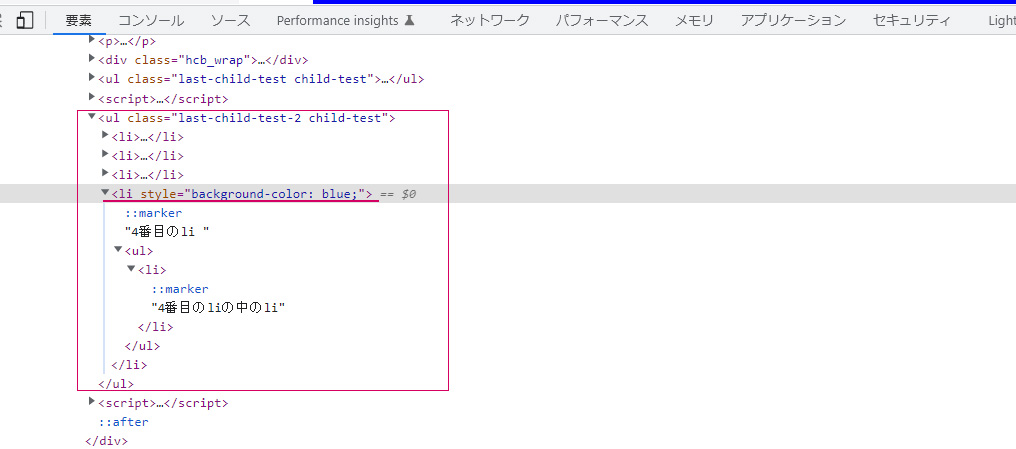Collapse the nested <ul> element
The image size is (1016, 449).
(x=119, y=249)
